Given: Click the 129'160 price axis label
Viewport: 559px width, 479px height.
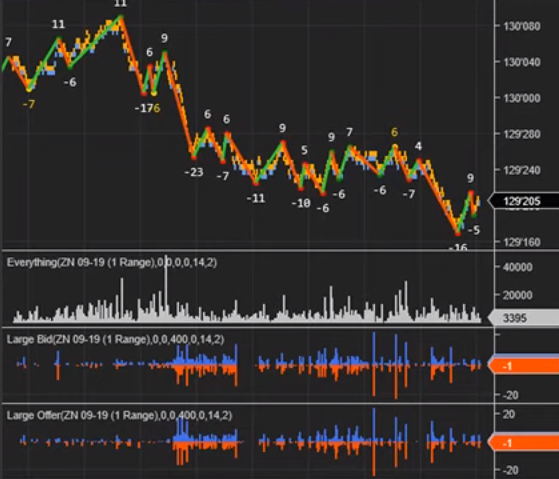Looking at the screenshot, I should pos(522,242).
